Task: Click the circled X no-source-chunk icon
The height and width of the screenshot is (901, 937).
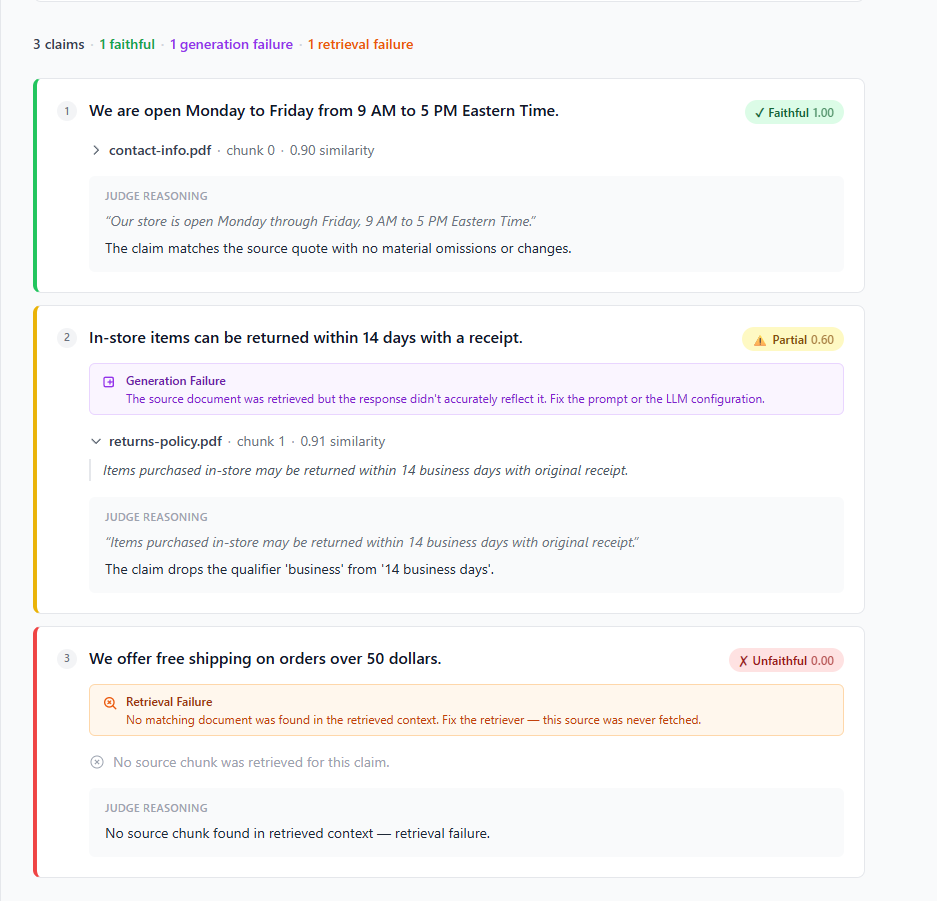Action: pyautogui.click(x=97, y=762)
